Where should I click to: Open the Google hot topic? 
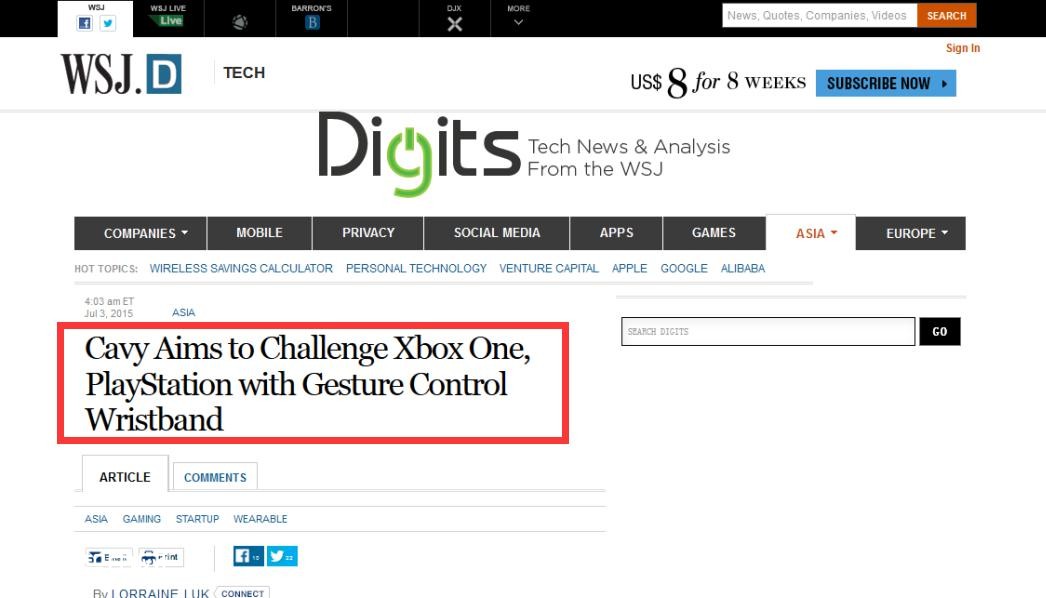tap(684, 268)
